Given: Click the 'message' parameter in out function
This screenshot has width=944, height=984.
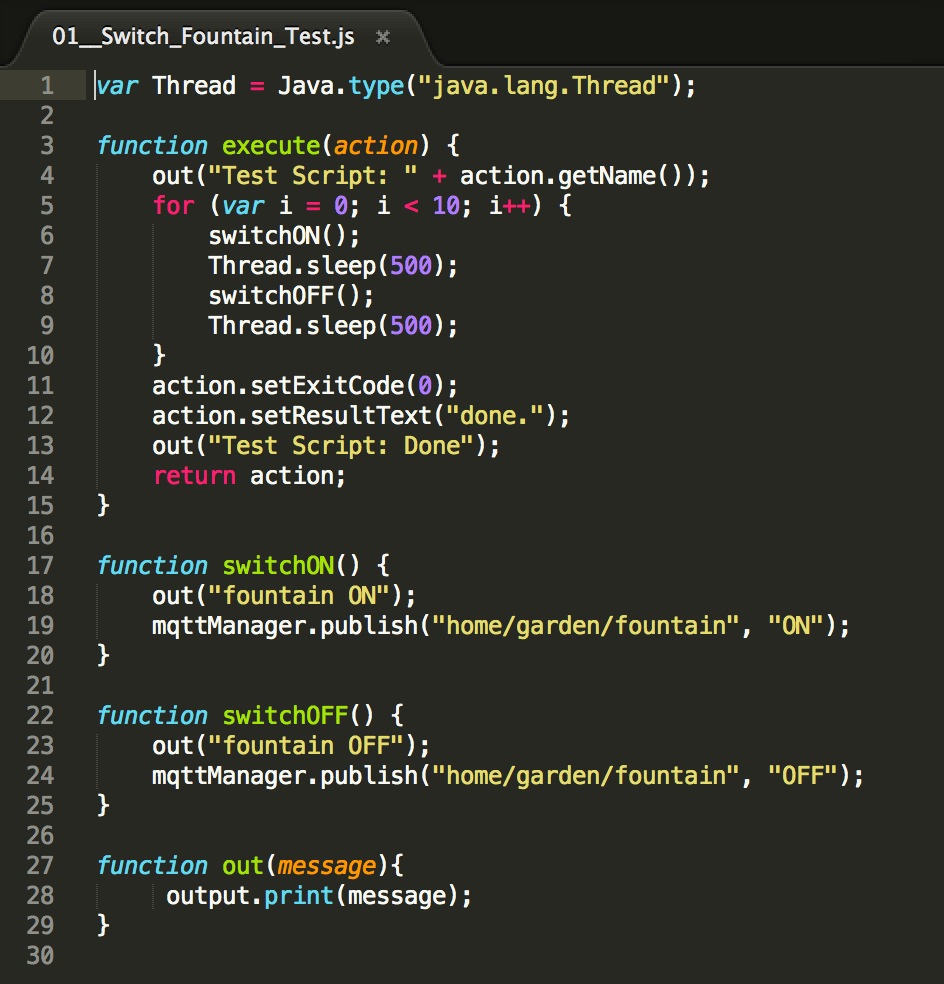Looking at the screenshot, I should pyautogui.click(x=325, y=866).
